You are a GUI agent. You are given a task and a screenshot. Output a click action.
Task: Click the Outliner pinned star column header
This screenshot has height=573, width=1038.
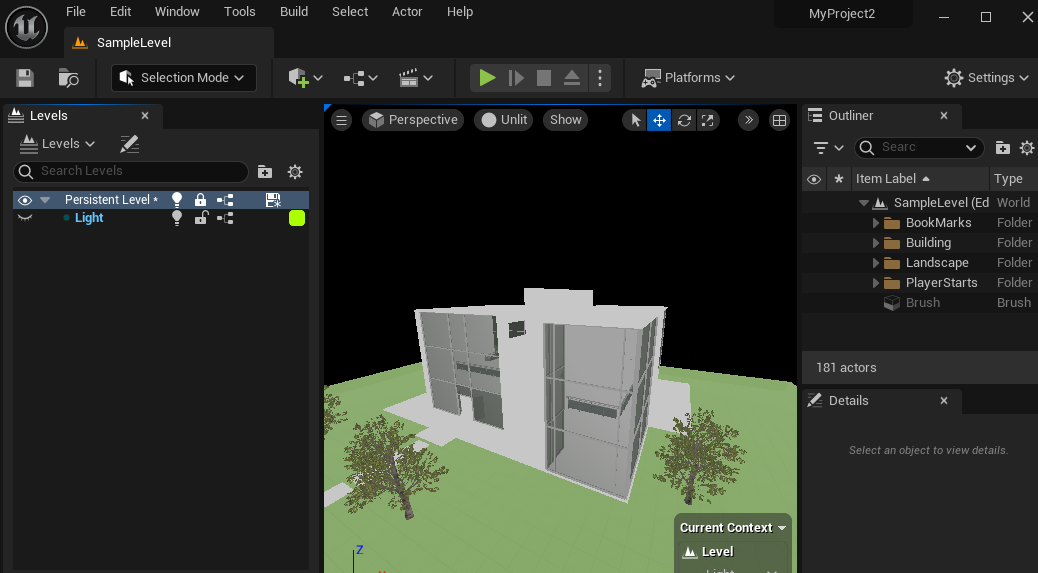(x=839, y=179)
